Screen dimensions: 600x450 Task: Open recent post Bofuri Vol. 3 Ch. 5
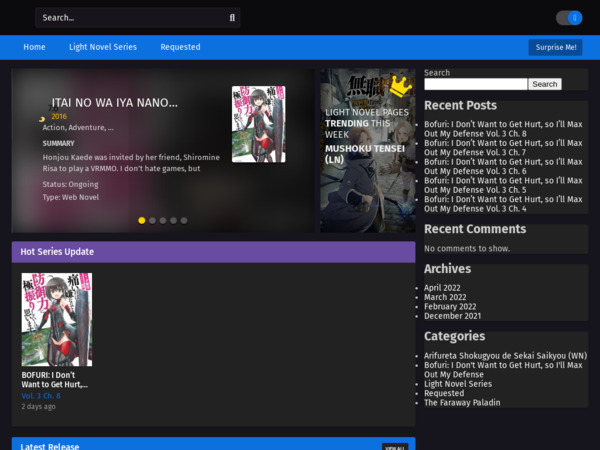(503, 185)
